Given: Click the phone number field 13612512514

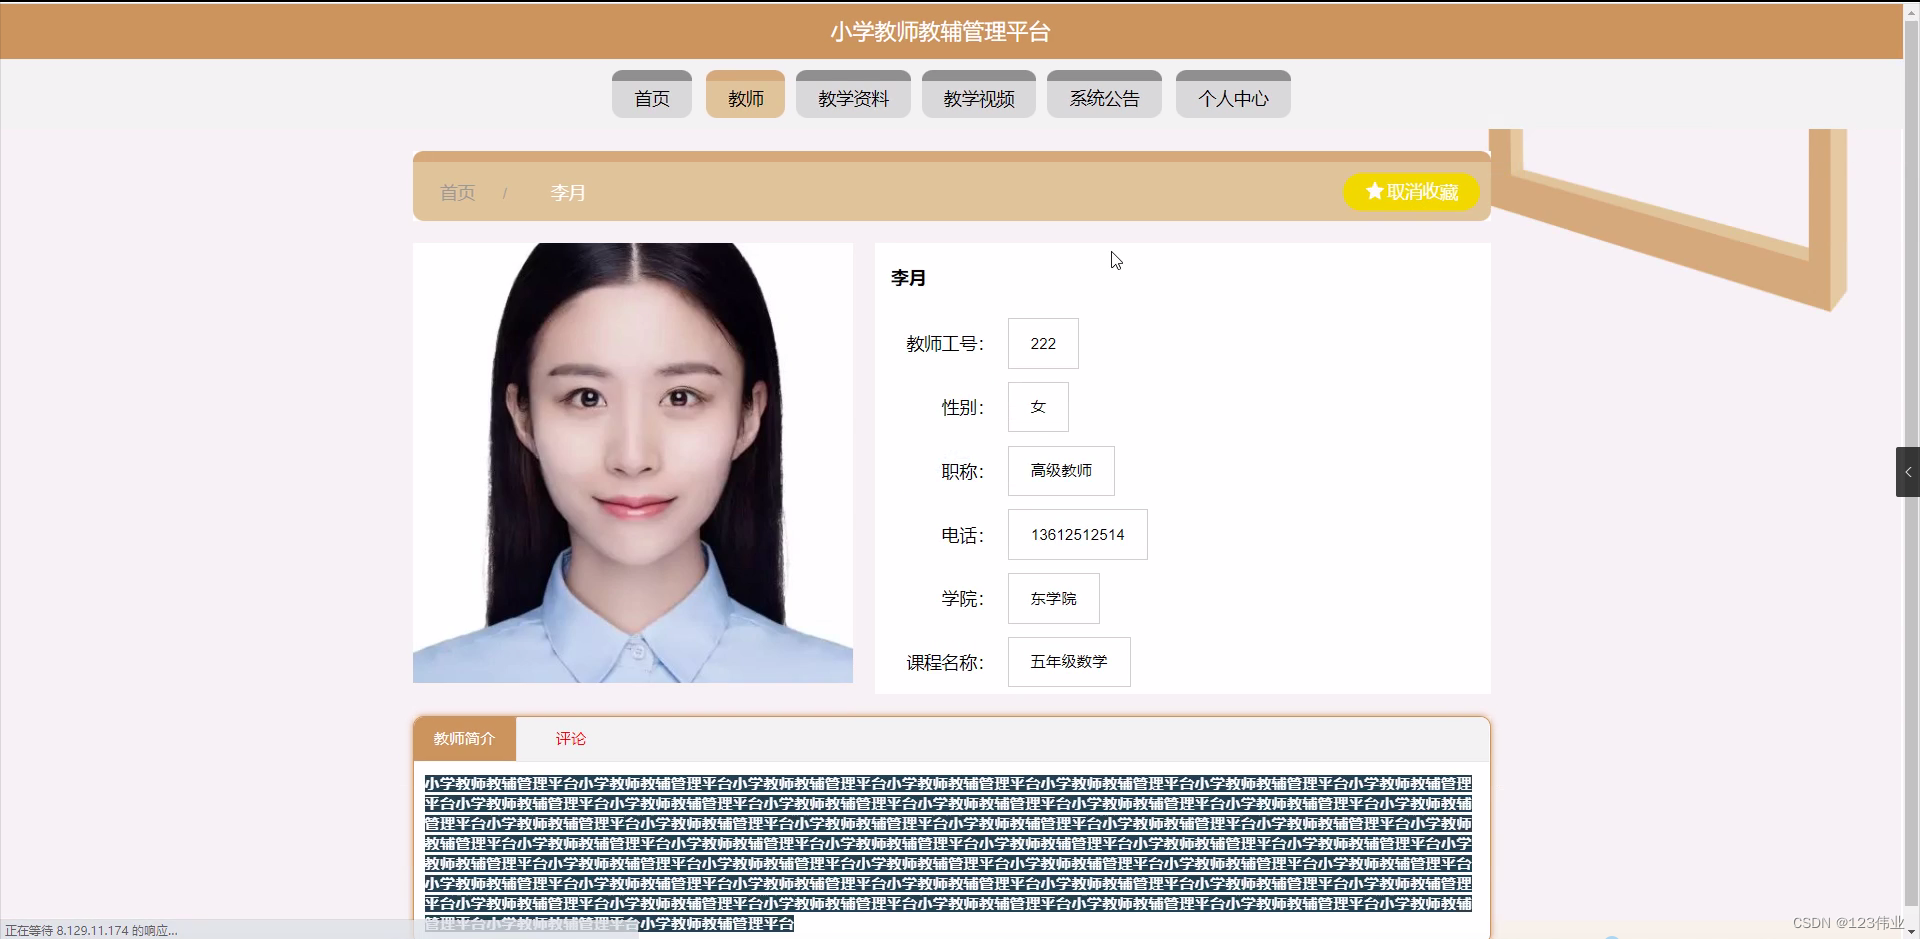Looking at the screenshot, I should [x=1077, y=534].
